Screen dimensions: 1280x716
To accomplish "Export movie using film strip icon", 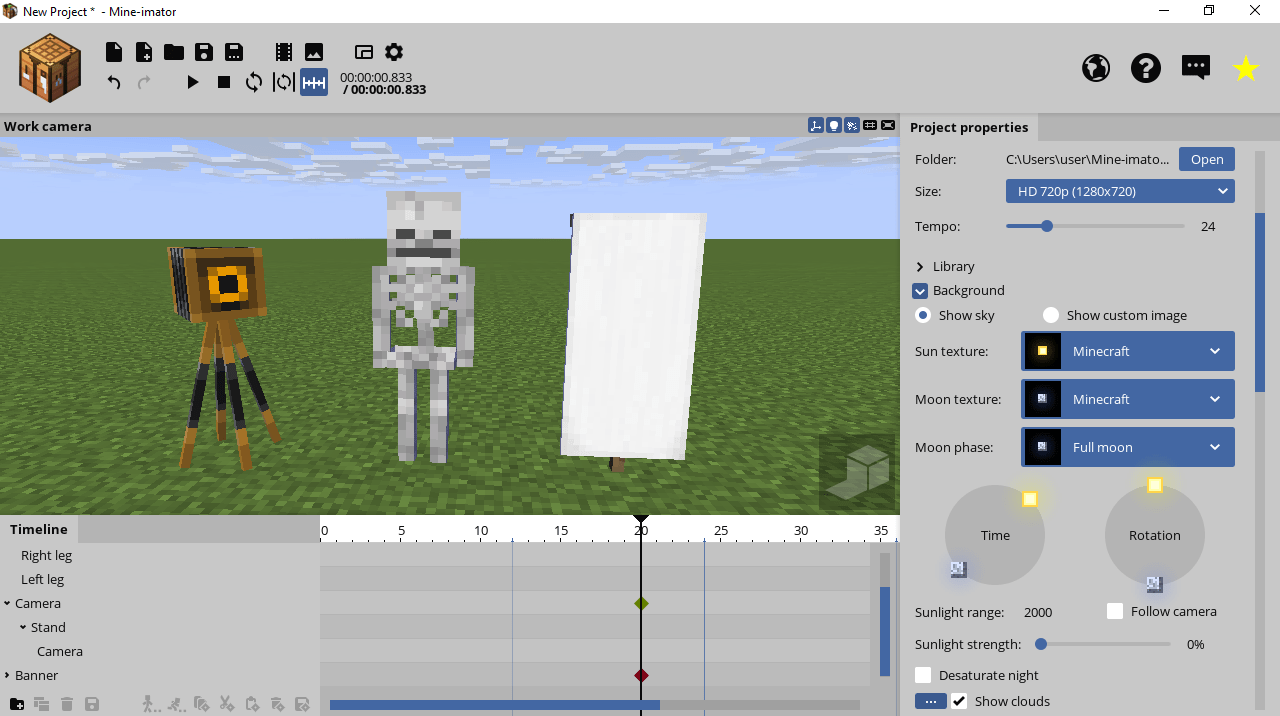I will [x=284, y=52].
